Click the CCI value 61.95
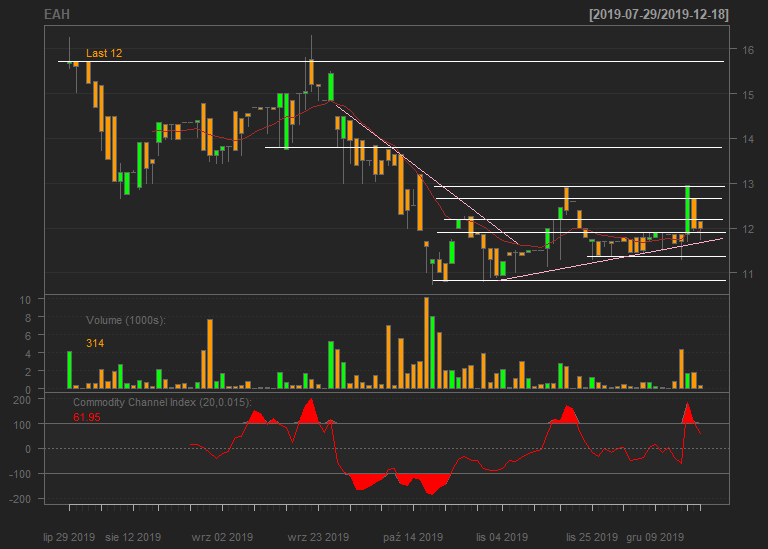The height and width of the screenshot is (549, 768). point(87,417)
